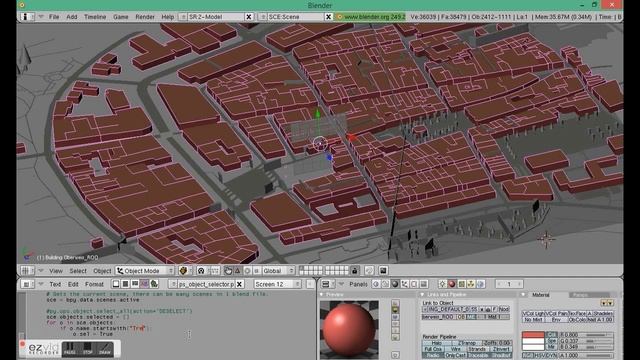640x360 pixels.
Task: Click the red material preview sphere
Action: [x=349, y=330]
